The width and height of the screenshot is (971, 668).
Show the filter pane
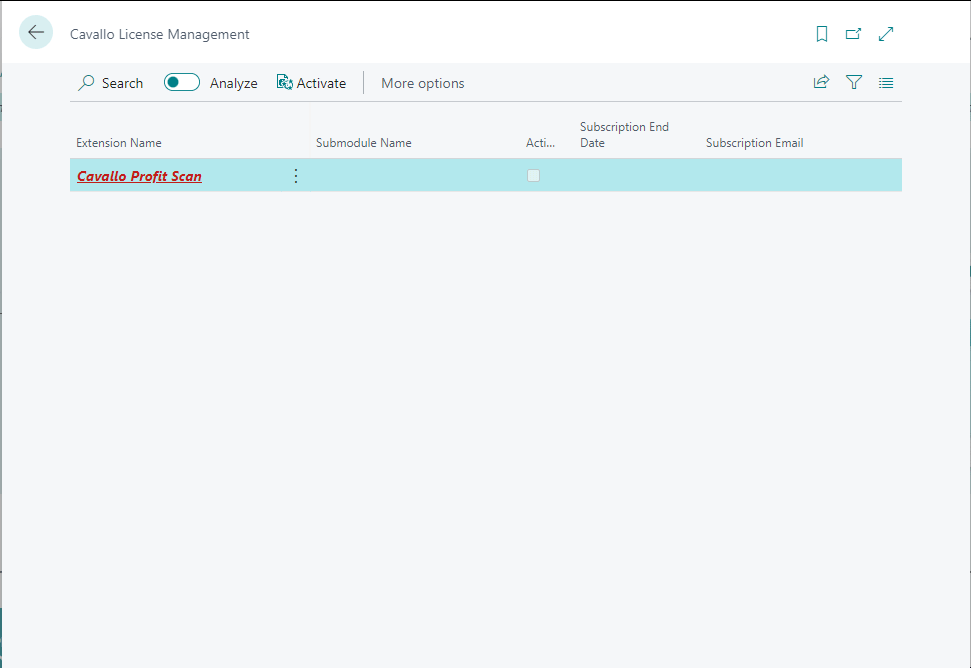point(854,83)
